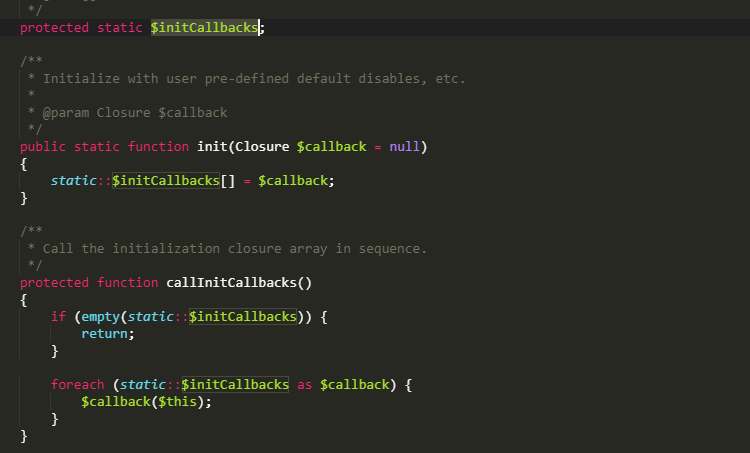Click the 'return;' statement
This screenshot has width=750, height=453.
click(x=108, y=334)
